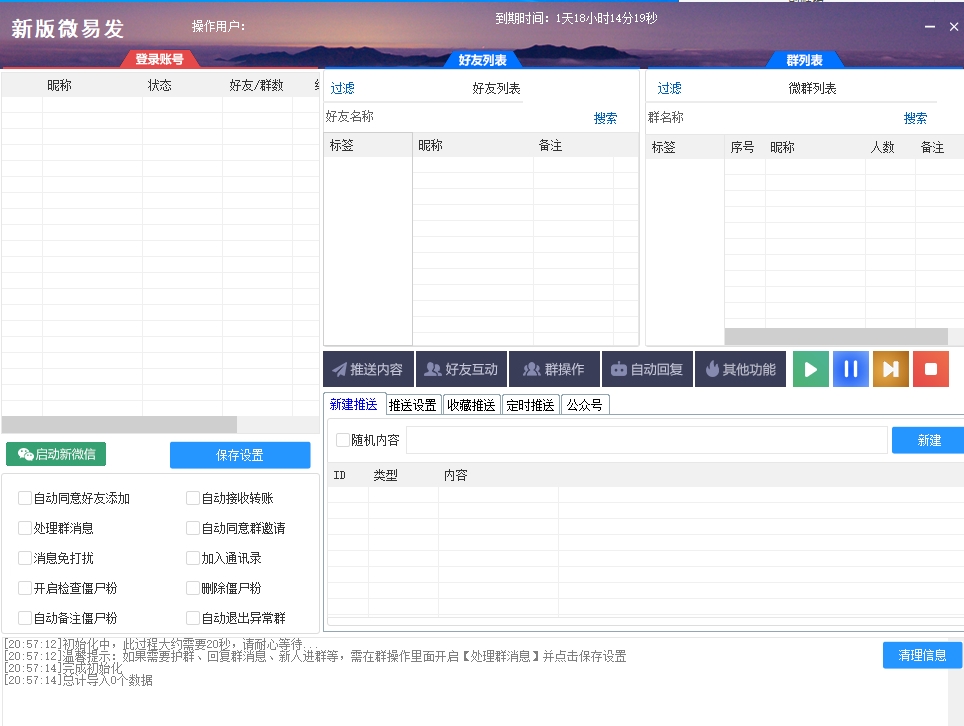Check 自动接收转账 option
This screenshot has width=964, height=726.
194,498
